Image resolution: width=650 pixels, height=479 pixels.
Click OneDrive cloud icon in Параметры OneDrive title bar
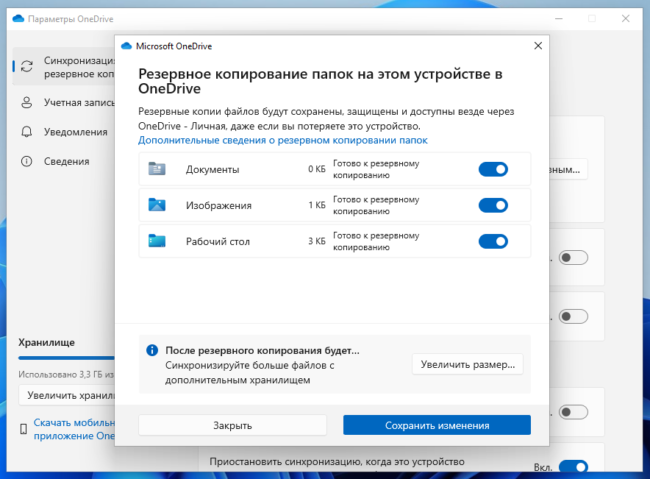pyautogui.click(x=18, y=19)
